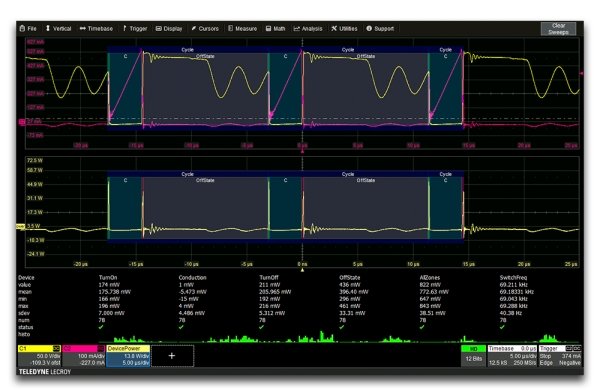Screen dimensions: 600x390
Task: Open the Math menu
Action: (276, 28)
